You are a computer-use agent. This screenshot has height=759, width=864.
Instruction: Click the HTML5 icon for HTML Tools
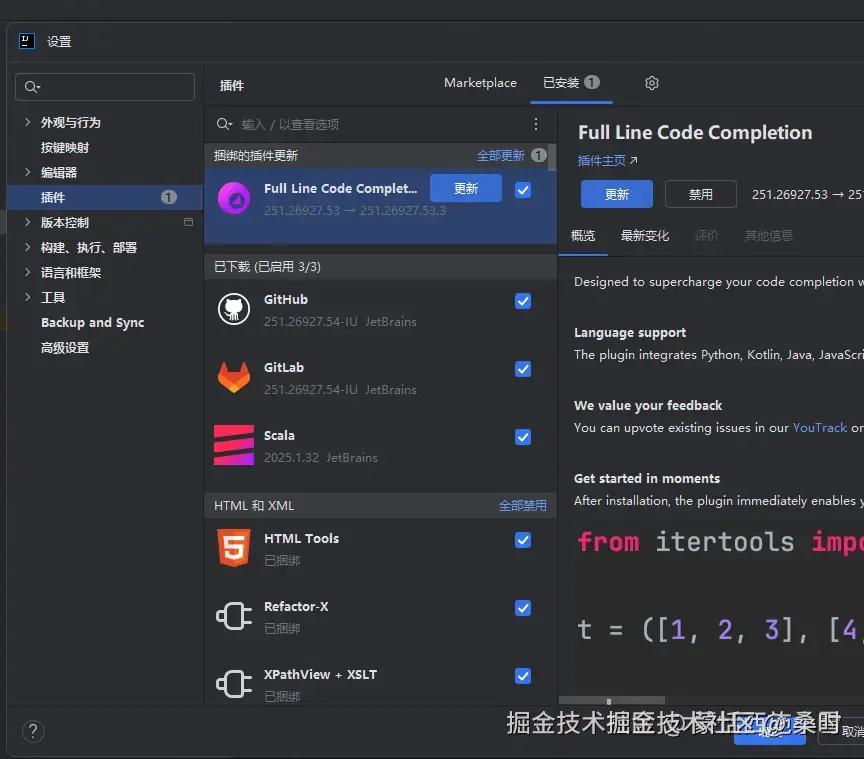tap(233, 548)
